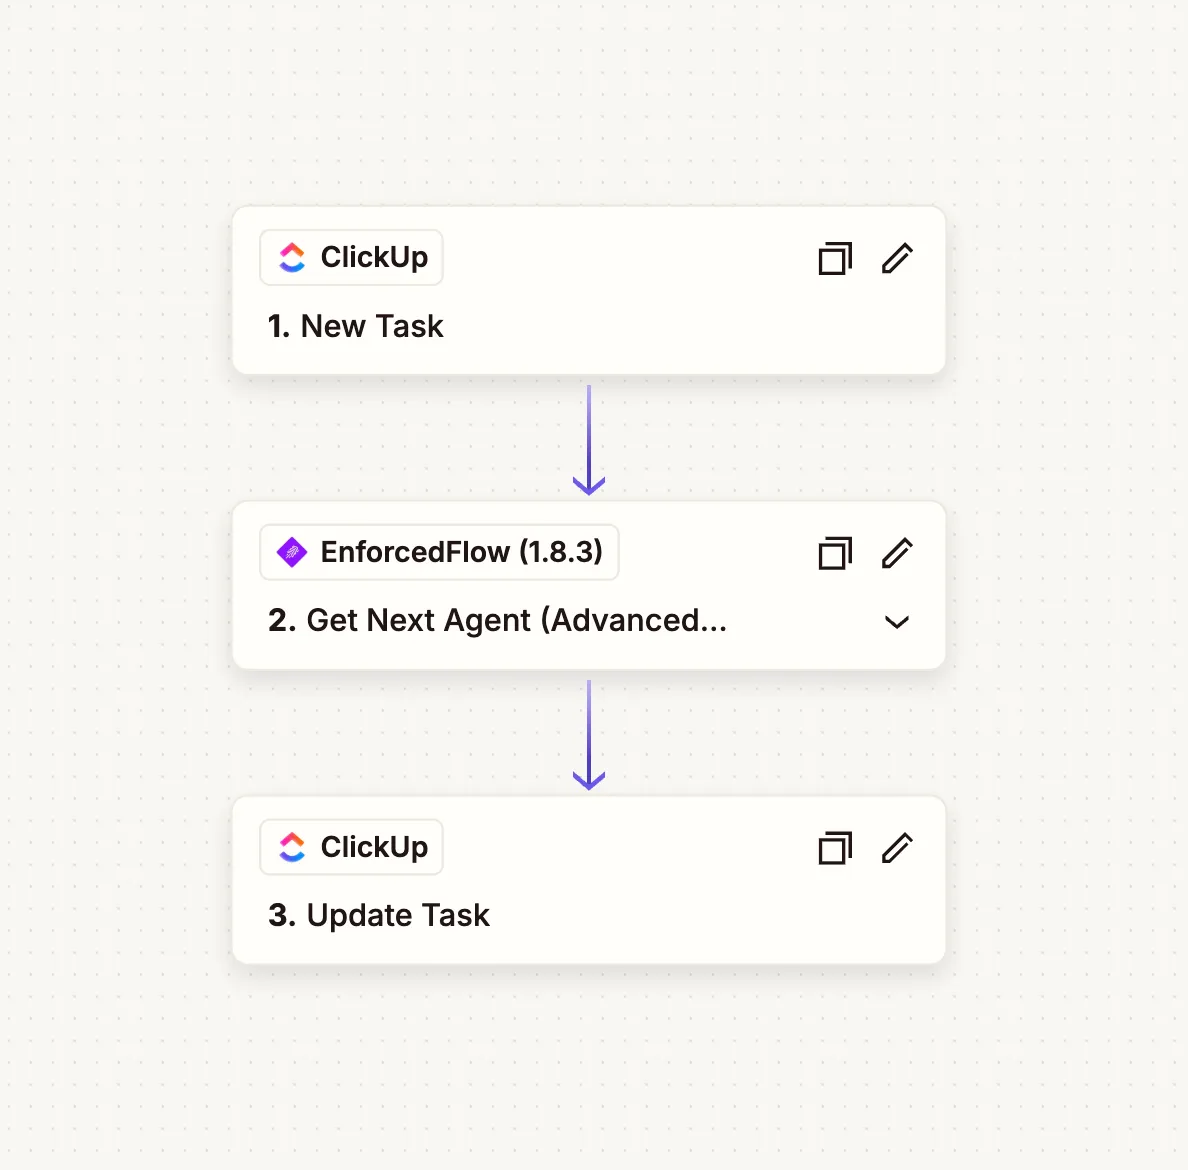Screen dimensions: 1188x1170
Task: Select the copy icon on the Get Next Agent step
Action: (835, 553)
